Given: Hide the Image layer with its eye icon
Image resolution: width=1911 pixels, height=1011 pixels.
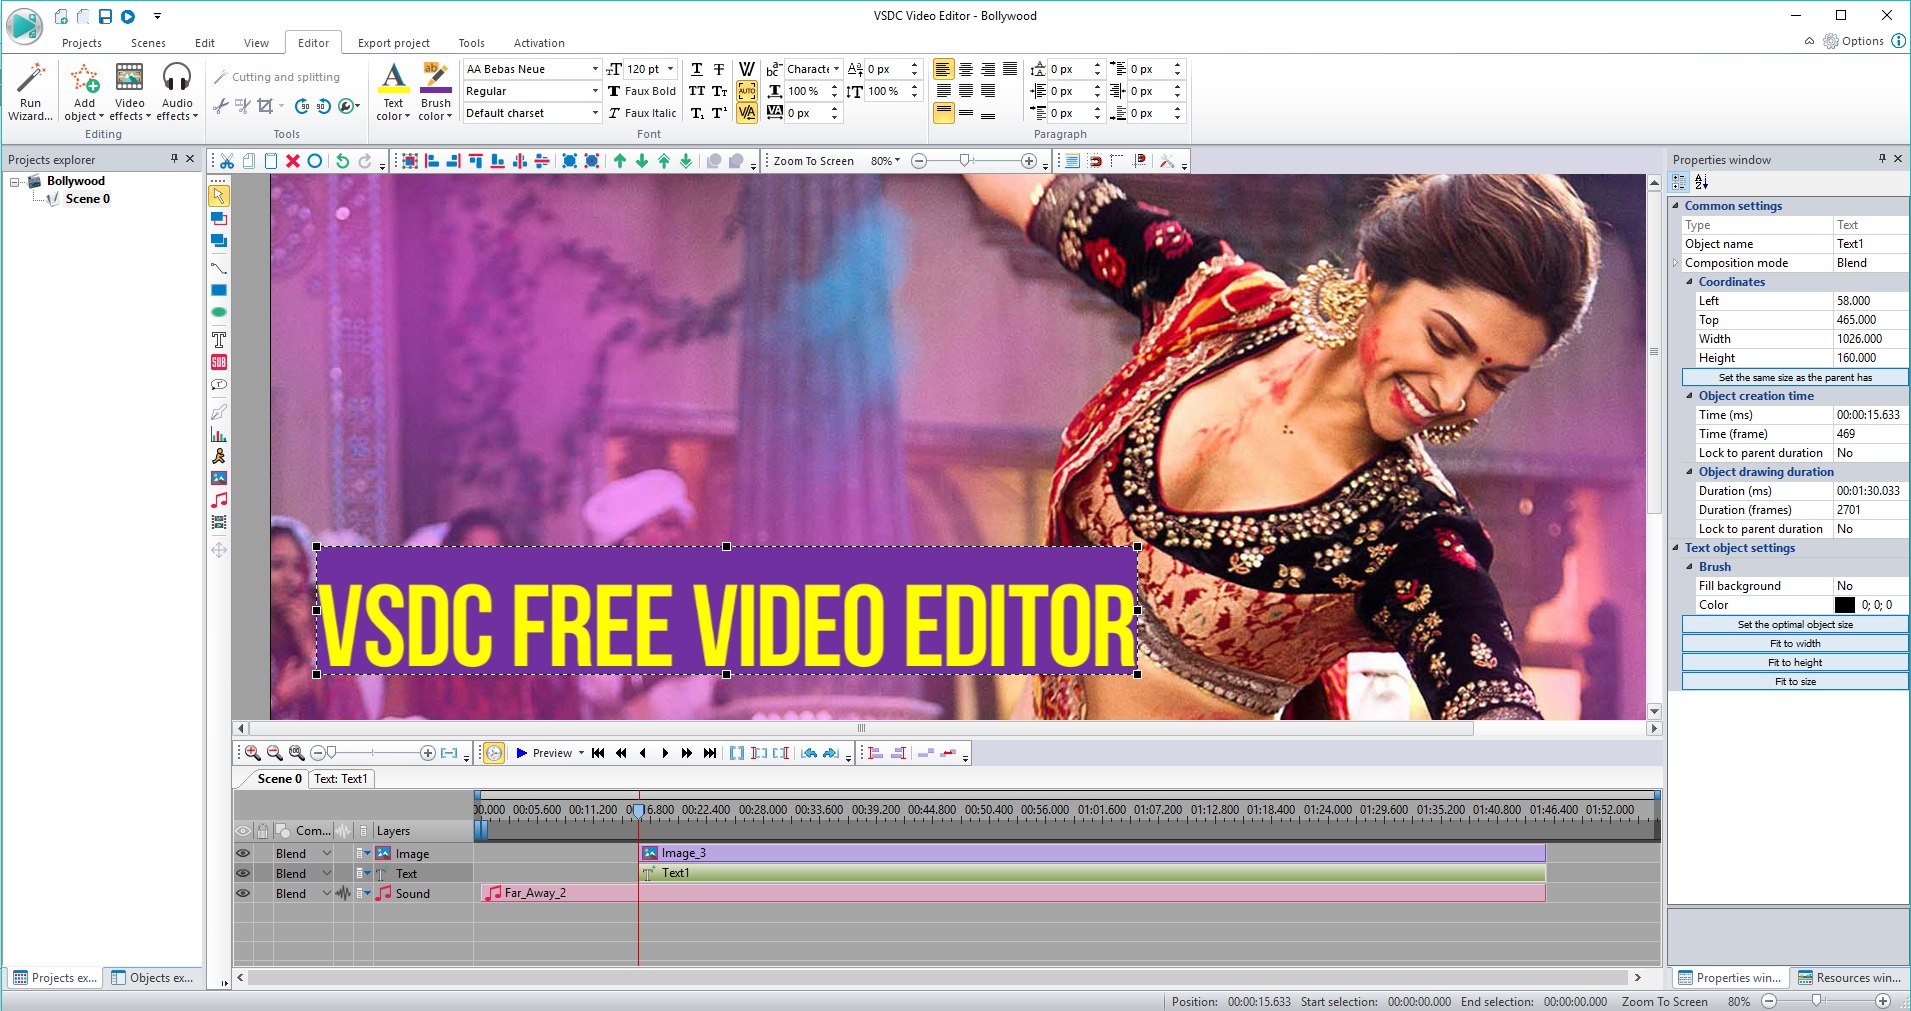Looking at the screenshot, I should tap(243, 854).
